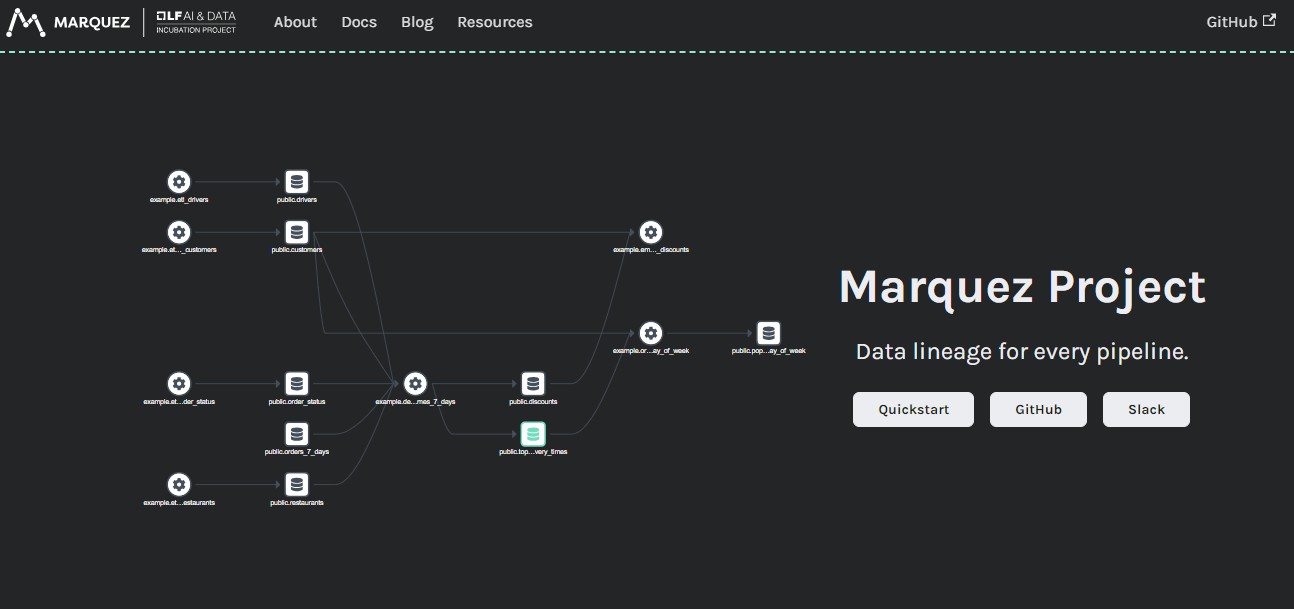Click the Quickstart button

pyautogui.click(x=913, y=410)
